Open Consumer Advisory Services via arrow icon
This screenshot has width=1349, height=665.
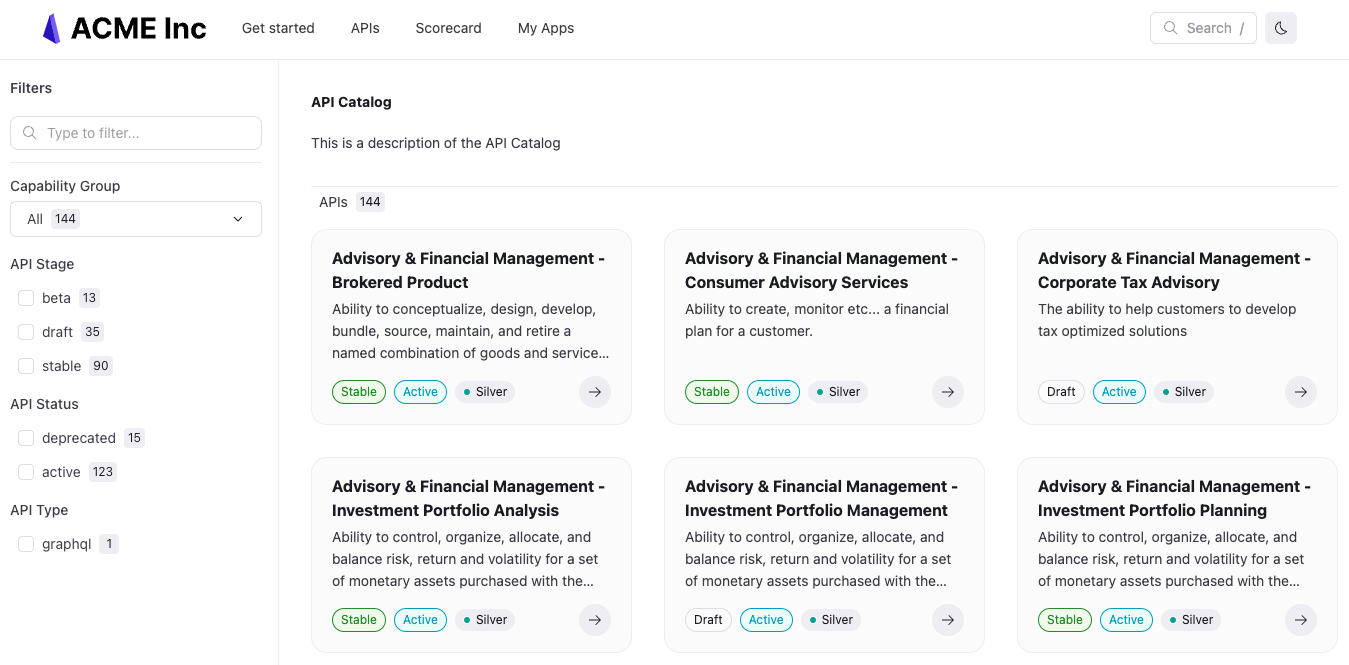pos(948,392)
